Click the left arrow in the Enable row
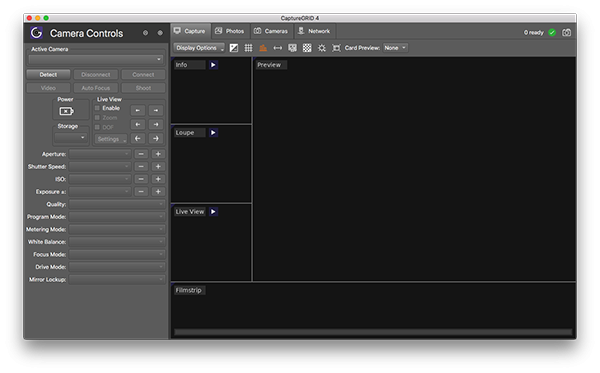Screen dimensions: 600x373 point(138,111)
